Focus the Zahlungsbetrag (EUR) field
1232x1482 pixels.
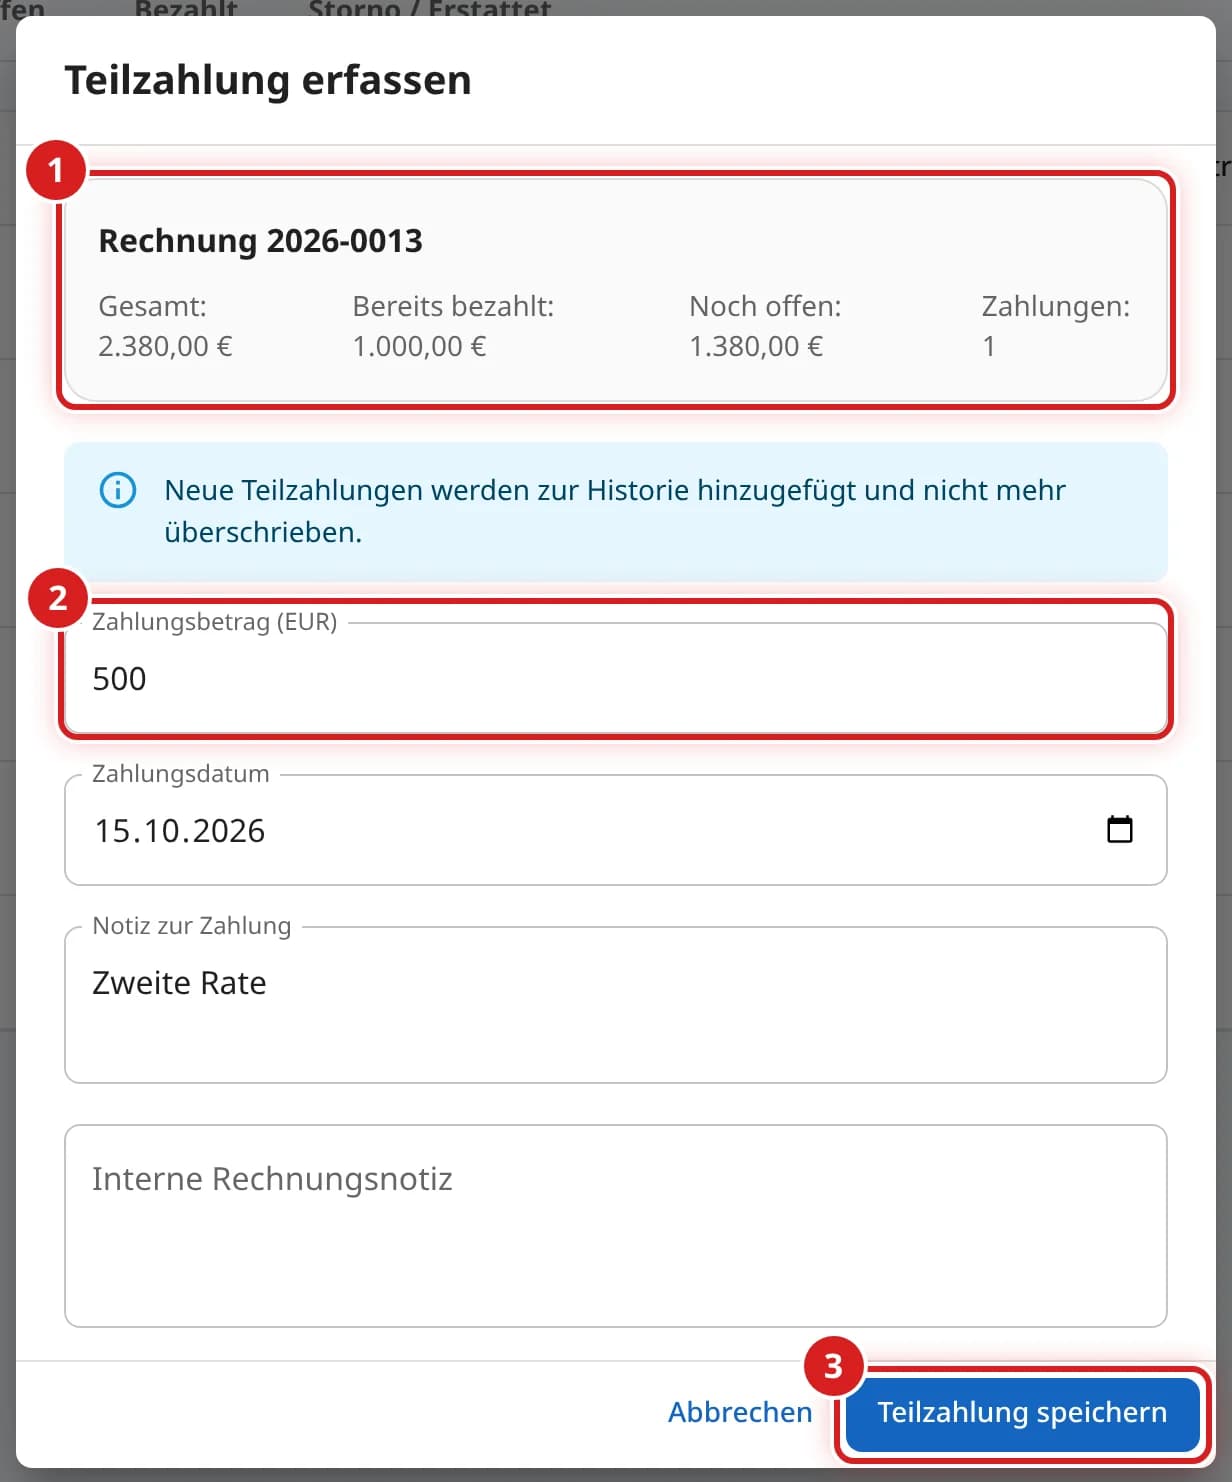click(x=615, y=679)
